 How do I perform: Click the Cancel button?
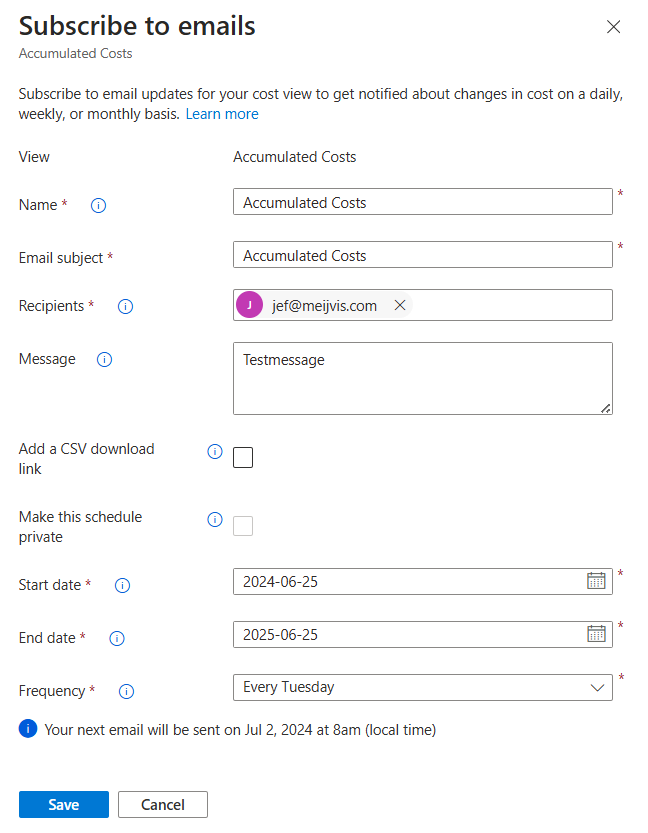pos(163,804)
